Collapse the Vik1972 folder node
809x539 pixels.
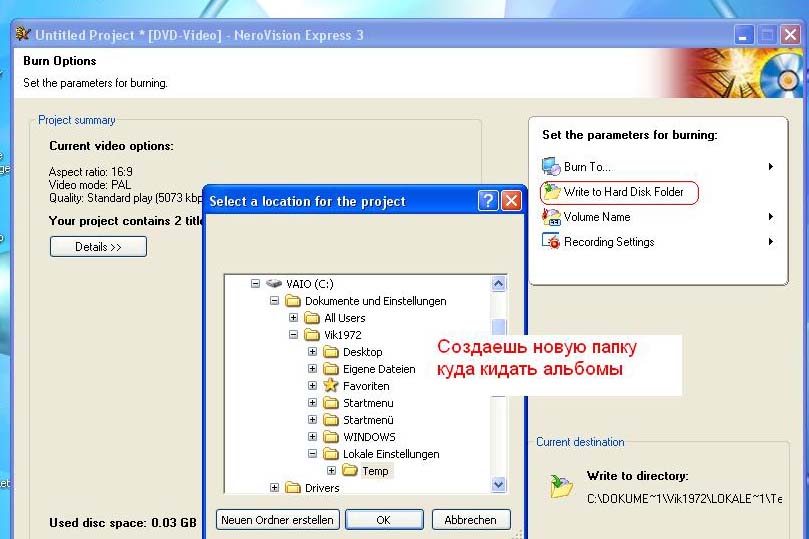point(294,335)
